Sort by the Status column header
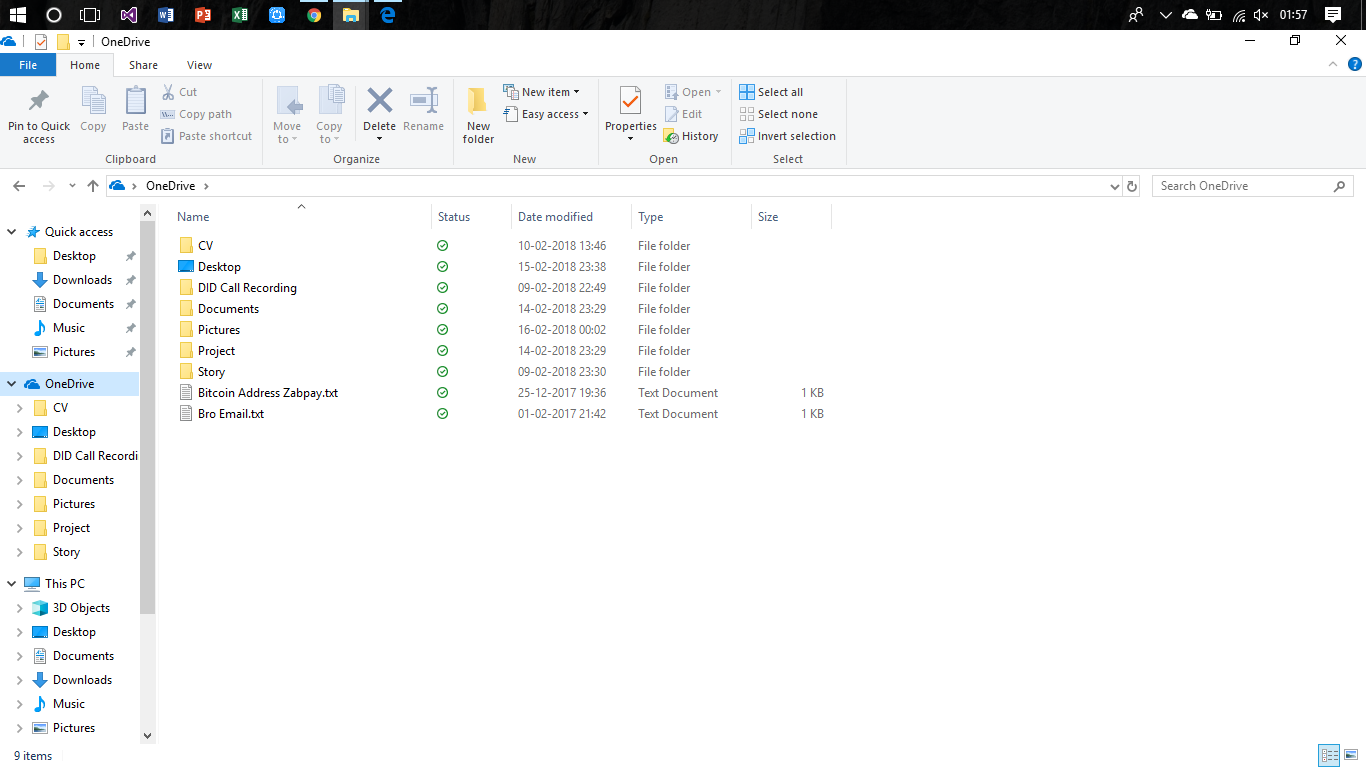 (471, 217)
